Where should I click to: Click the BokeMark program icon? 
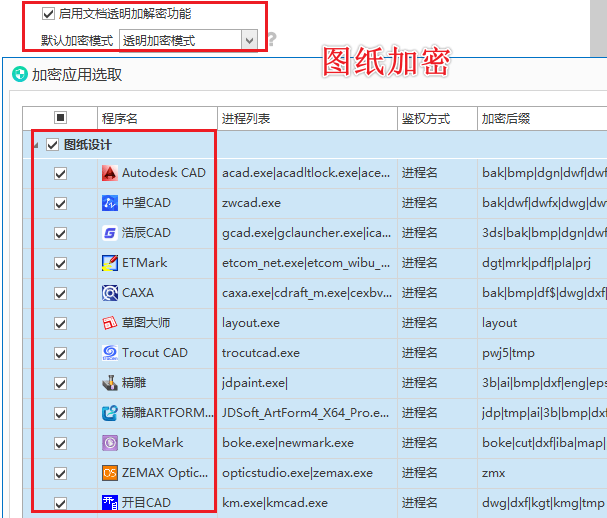tap(110, 443)
